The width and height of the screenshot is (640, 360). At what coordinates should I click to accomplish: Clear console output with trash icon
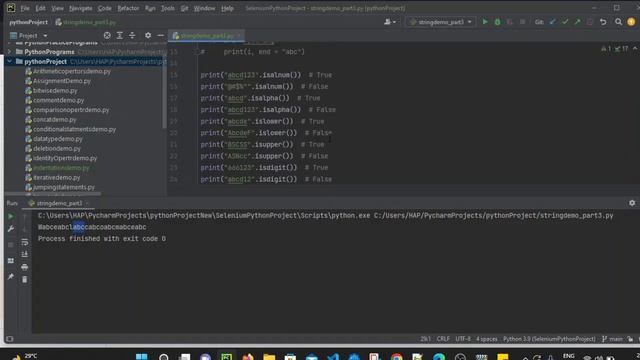[24, 280]
